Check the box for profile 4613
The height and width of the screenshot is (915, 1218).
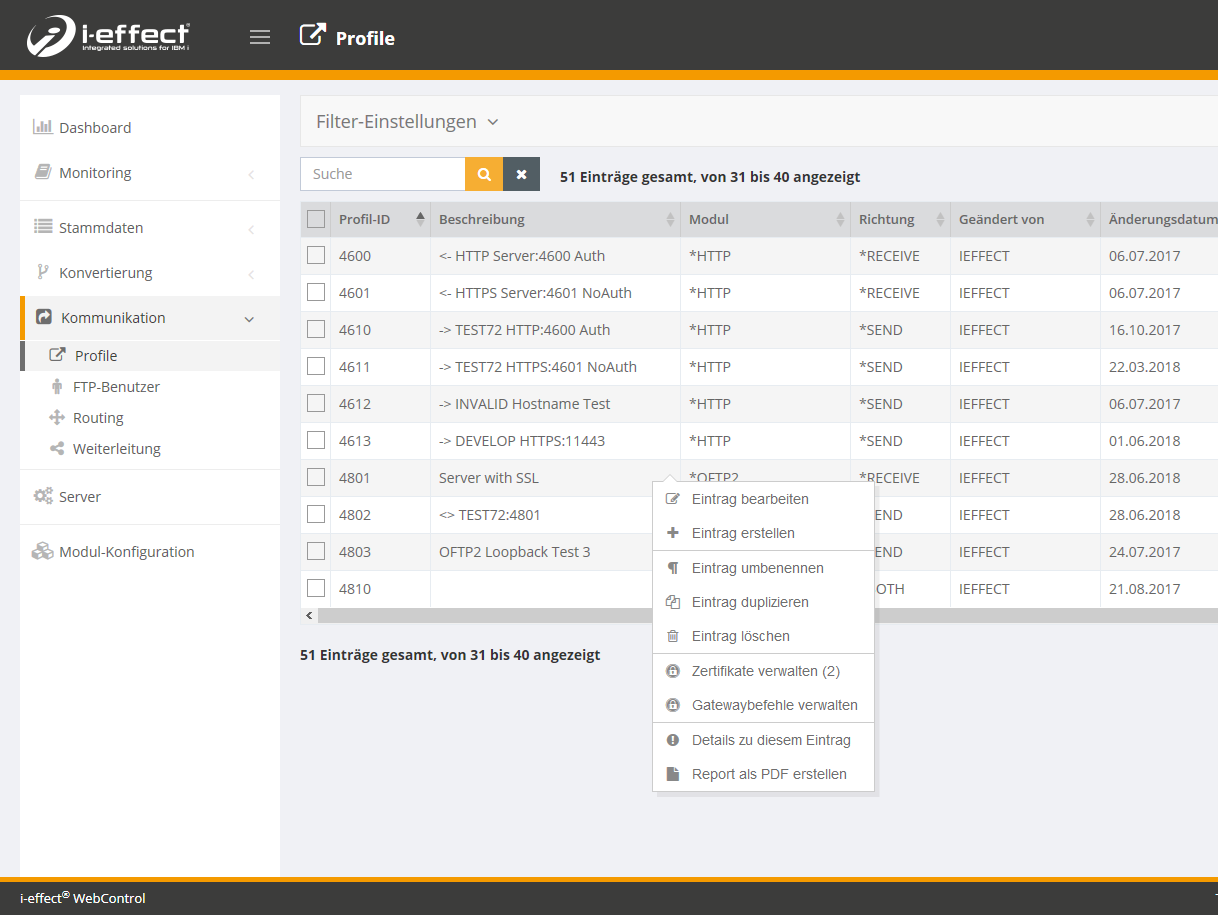(x=316, y=441)
